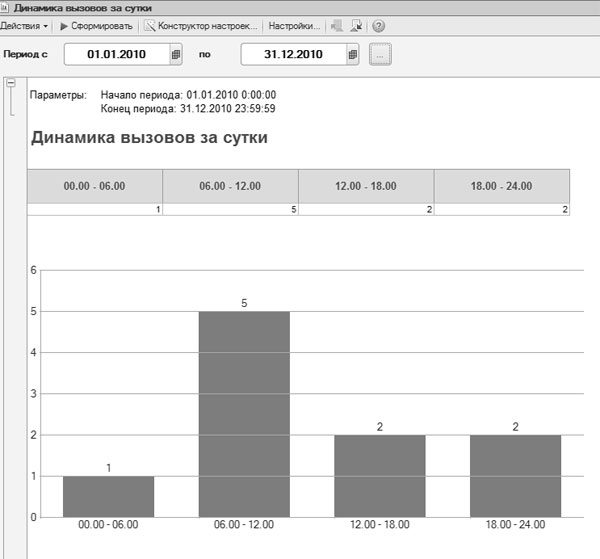Click the start date field 01.01.2010
The width and height of the screenshot is (600, 559).
(117, 54)
